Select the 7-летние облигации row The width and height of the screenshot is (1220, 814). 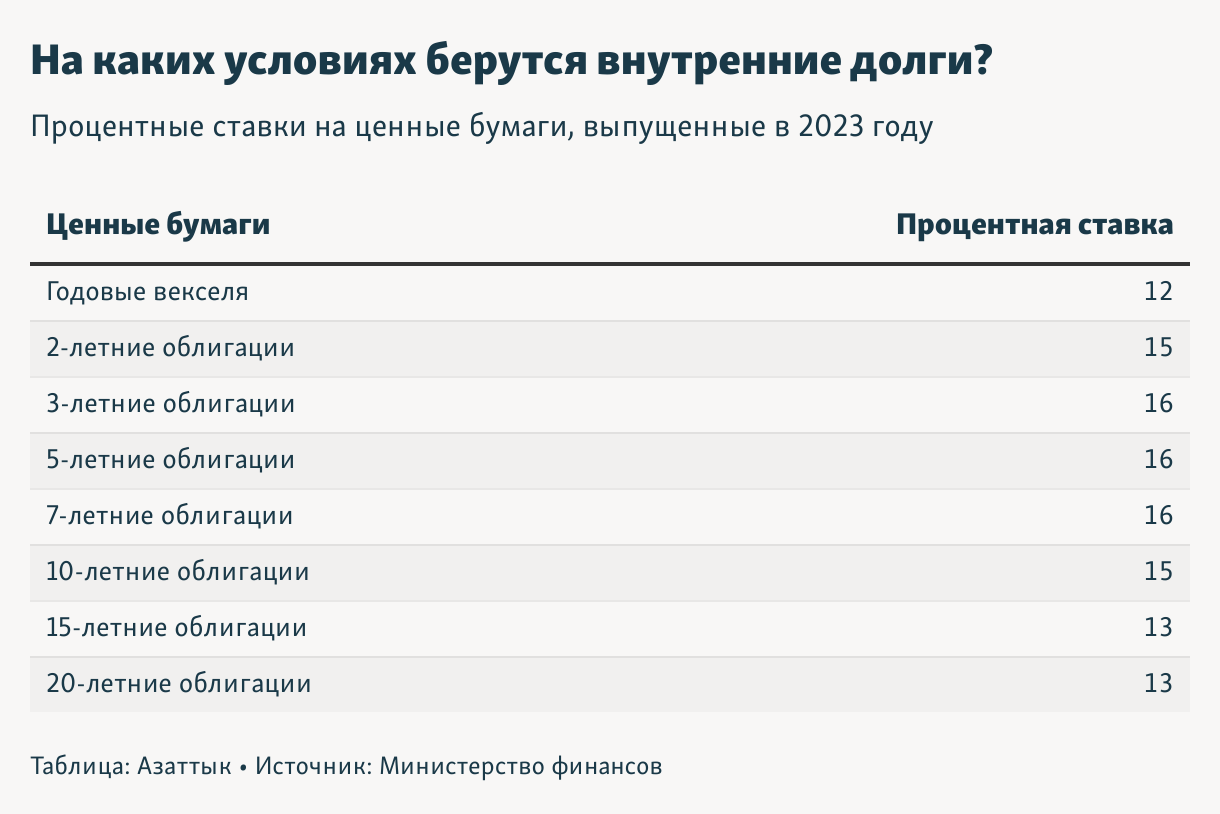point(610,517)
